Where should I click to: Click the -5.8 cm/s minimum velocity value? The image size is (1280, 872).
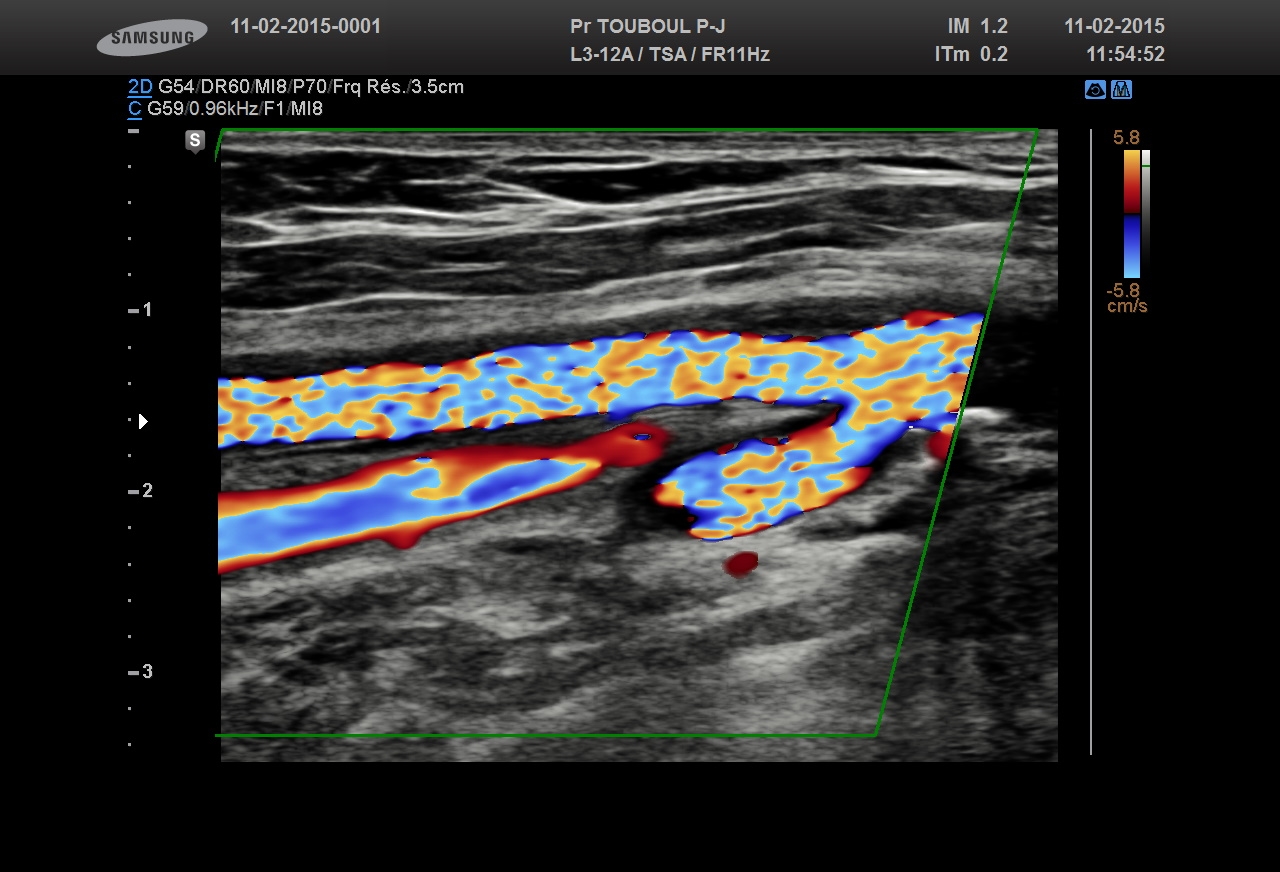1126,298
